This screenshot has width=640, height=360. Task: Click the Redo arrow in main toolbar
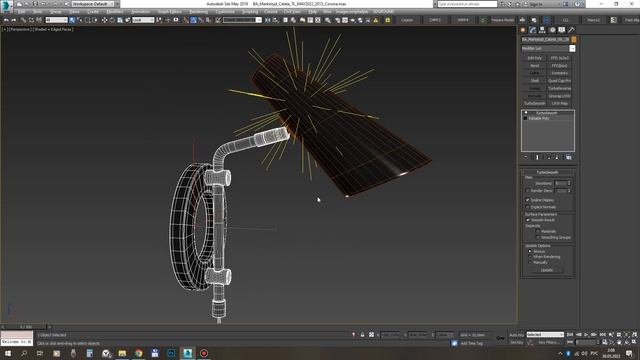coord(13,20)
